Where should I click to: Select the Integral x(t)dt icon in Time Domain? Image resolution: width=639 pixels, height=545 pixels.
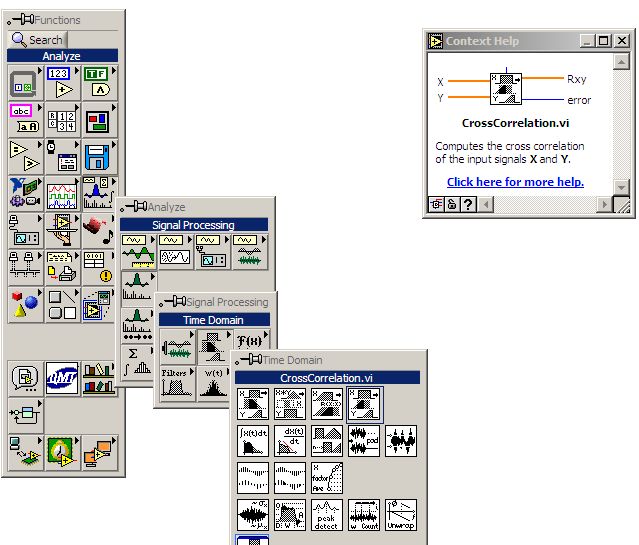pyautogui.click(x=253, y=441)
